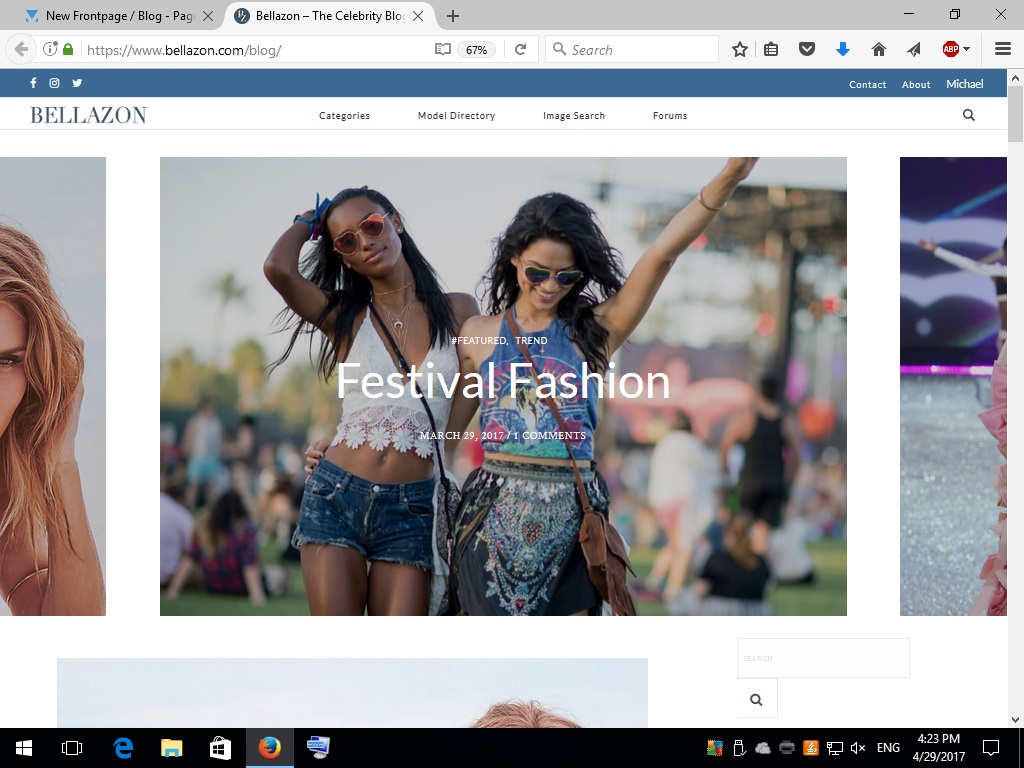
Task: Toggle Reader View in the address bar
Action: tap(443, 49)
